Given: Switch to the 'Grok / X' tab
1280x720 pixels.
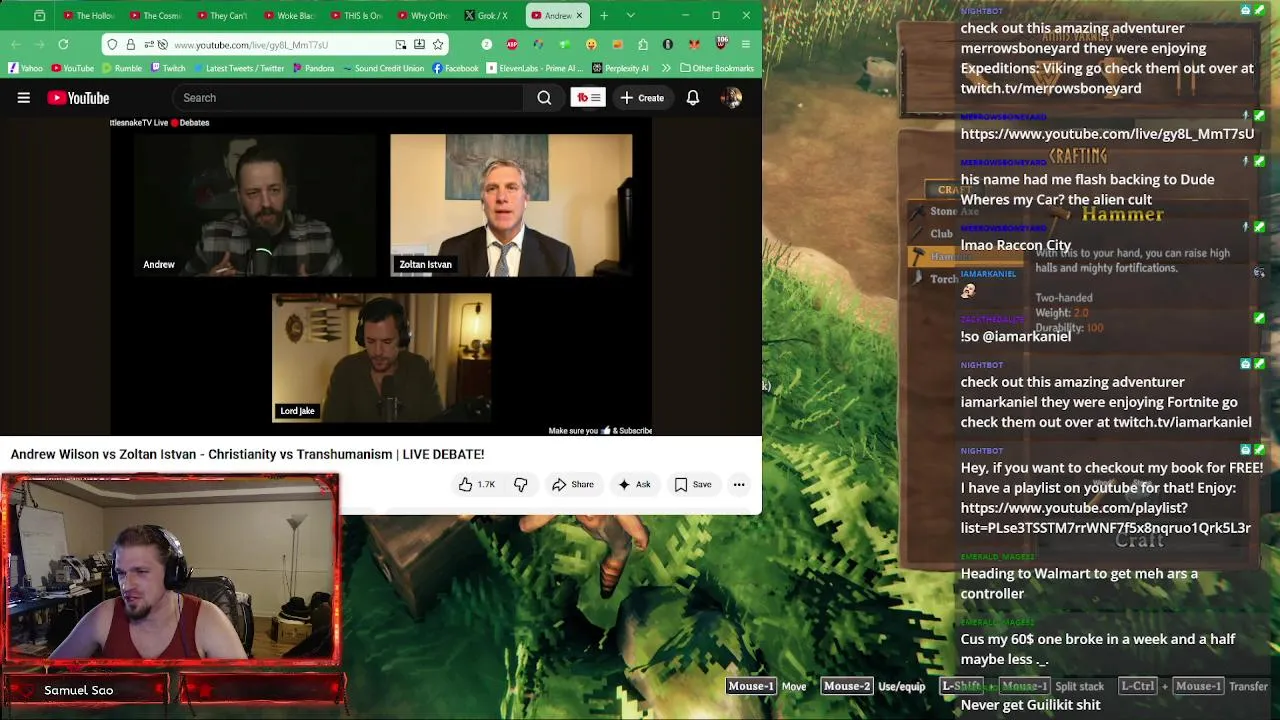Looking at the screenshot, I should coord(490,16).
